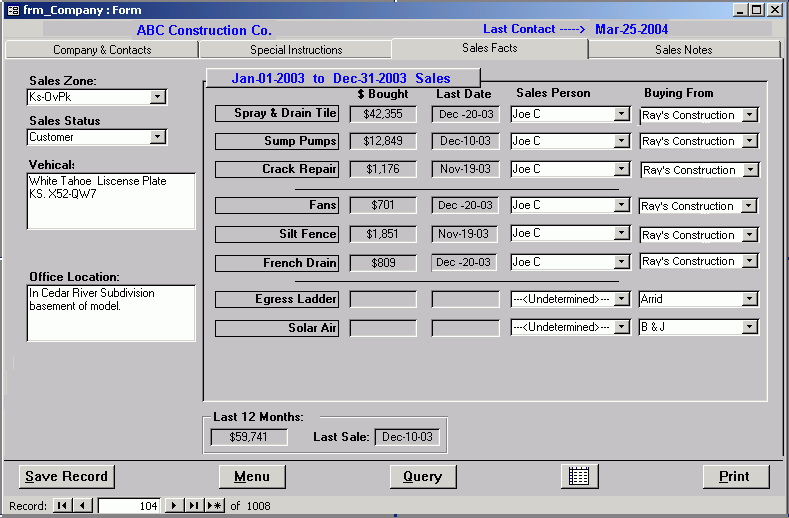Jump to last record arrow
This screenshot has height=518, width=789.
pos(194,506)
